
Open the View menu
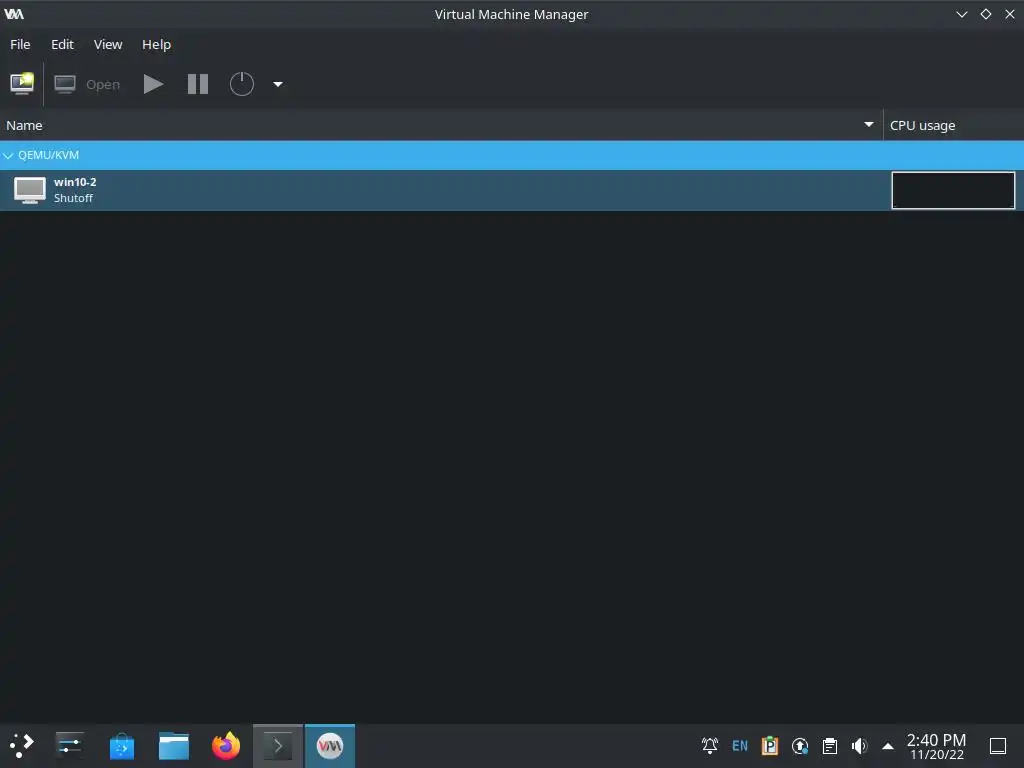pos(108,44)
